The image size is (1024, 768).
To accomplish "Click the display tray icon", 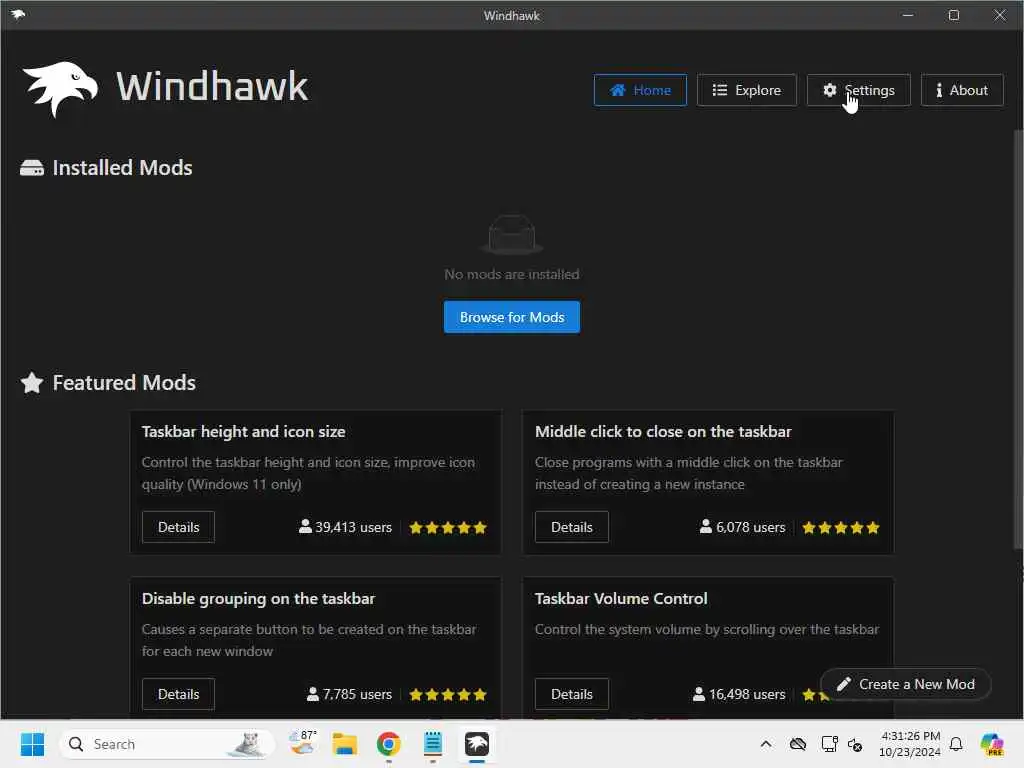I will pyautogui.click(x=829, y=744).
